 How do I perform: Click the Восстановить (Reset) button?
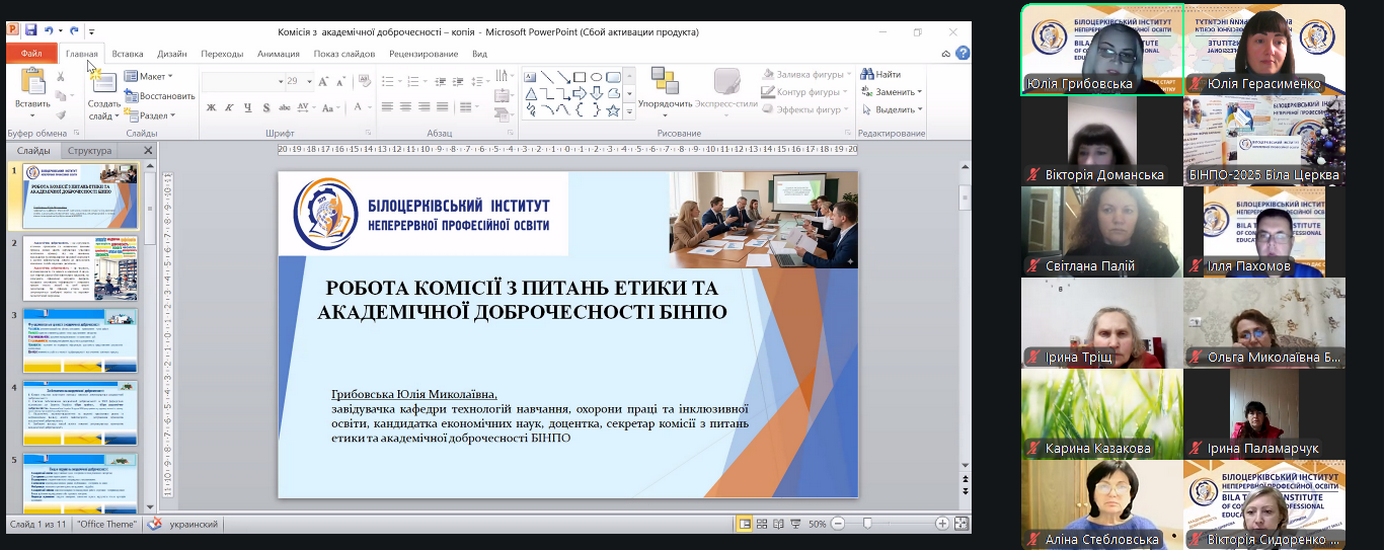click(160, 96)
